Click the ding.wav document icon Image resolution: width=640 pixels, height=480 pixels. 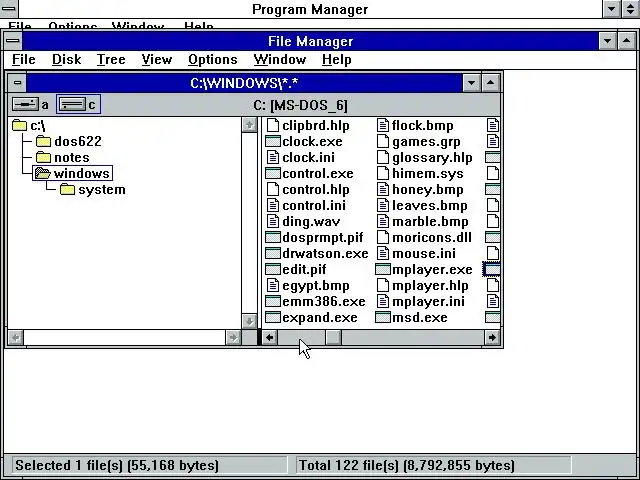(x=273, y=221)
